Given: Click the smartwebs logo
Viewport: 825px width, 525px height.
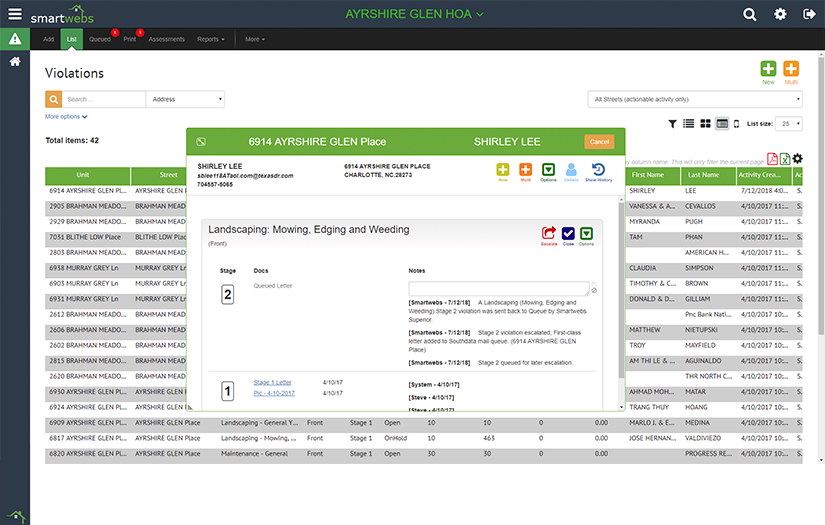Looking at the screenshot, I should (62, 15).
